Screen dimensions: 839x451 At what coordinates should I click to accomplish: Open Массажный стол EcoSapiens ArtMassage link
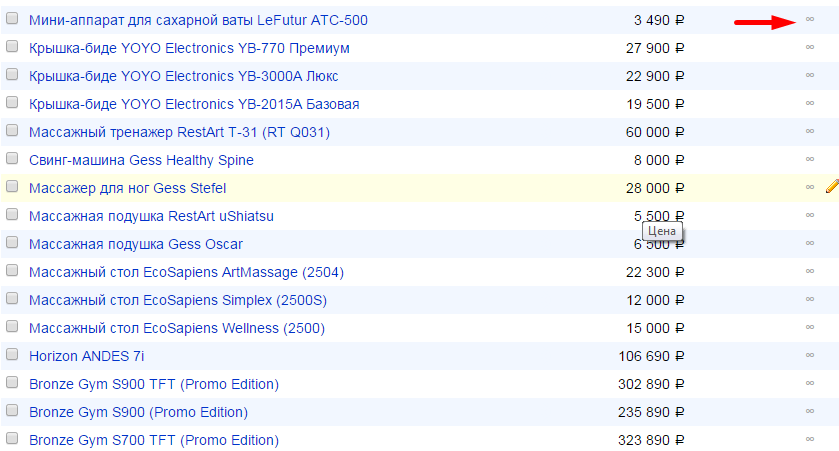pos(186,272)
